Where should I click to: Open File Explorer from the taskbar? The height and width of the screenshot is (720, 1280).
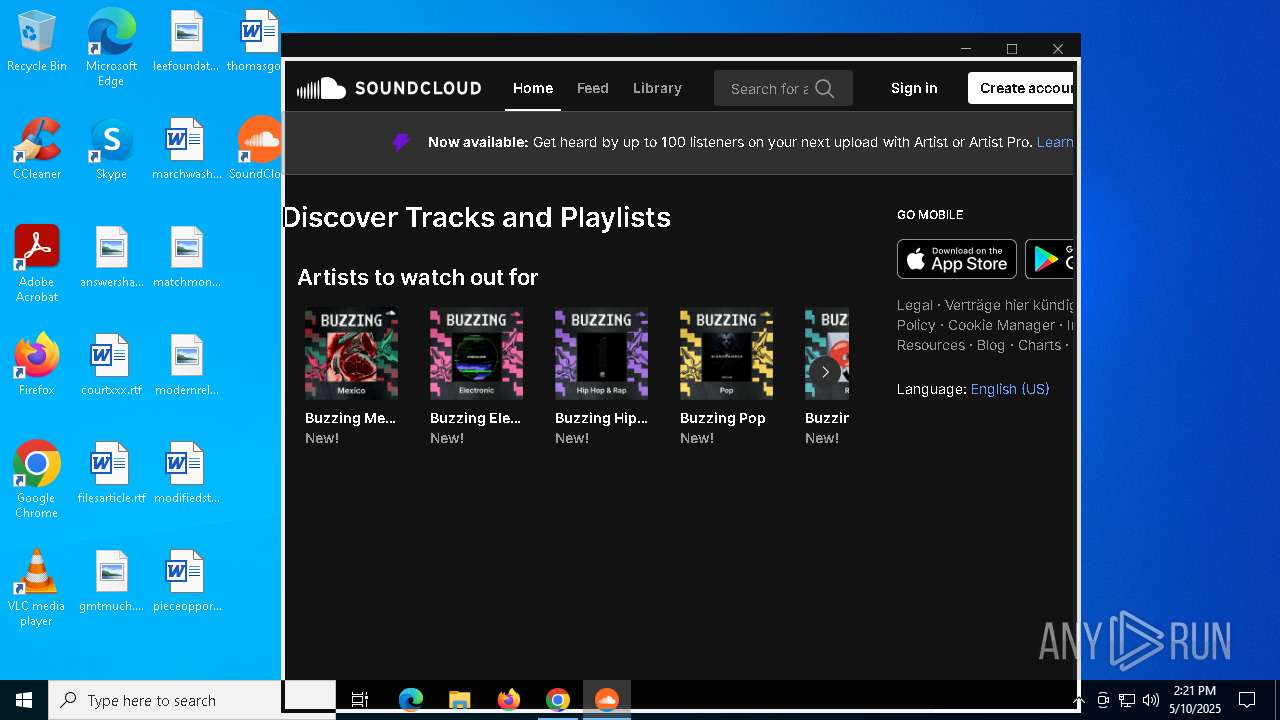click(x=459, y=700)
